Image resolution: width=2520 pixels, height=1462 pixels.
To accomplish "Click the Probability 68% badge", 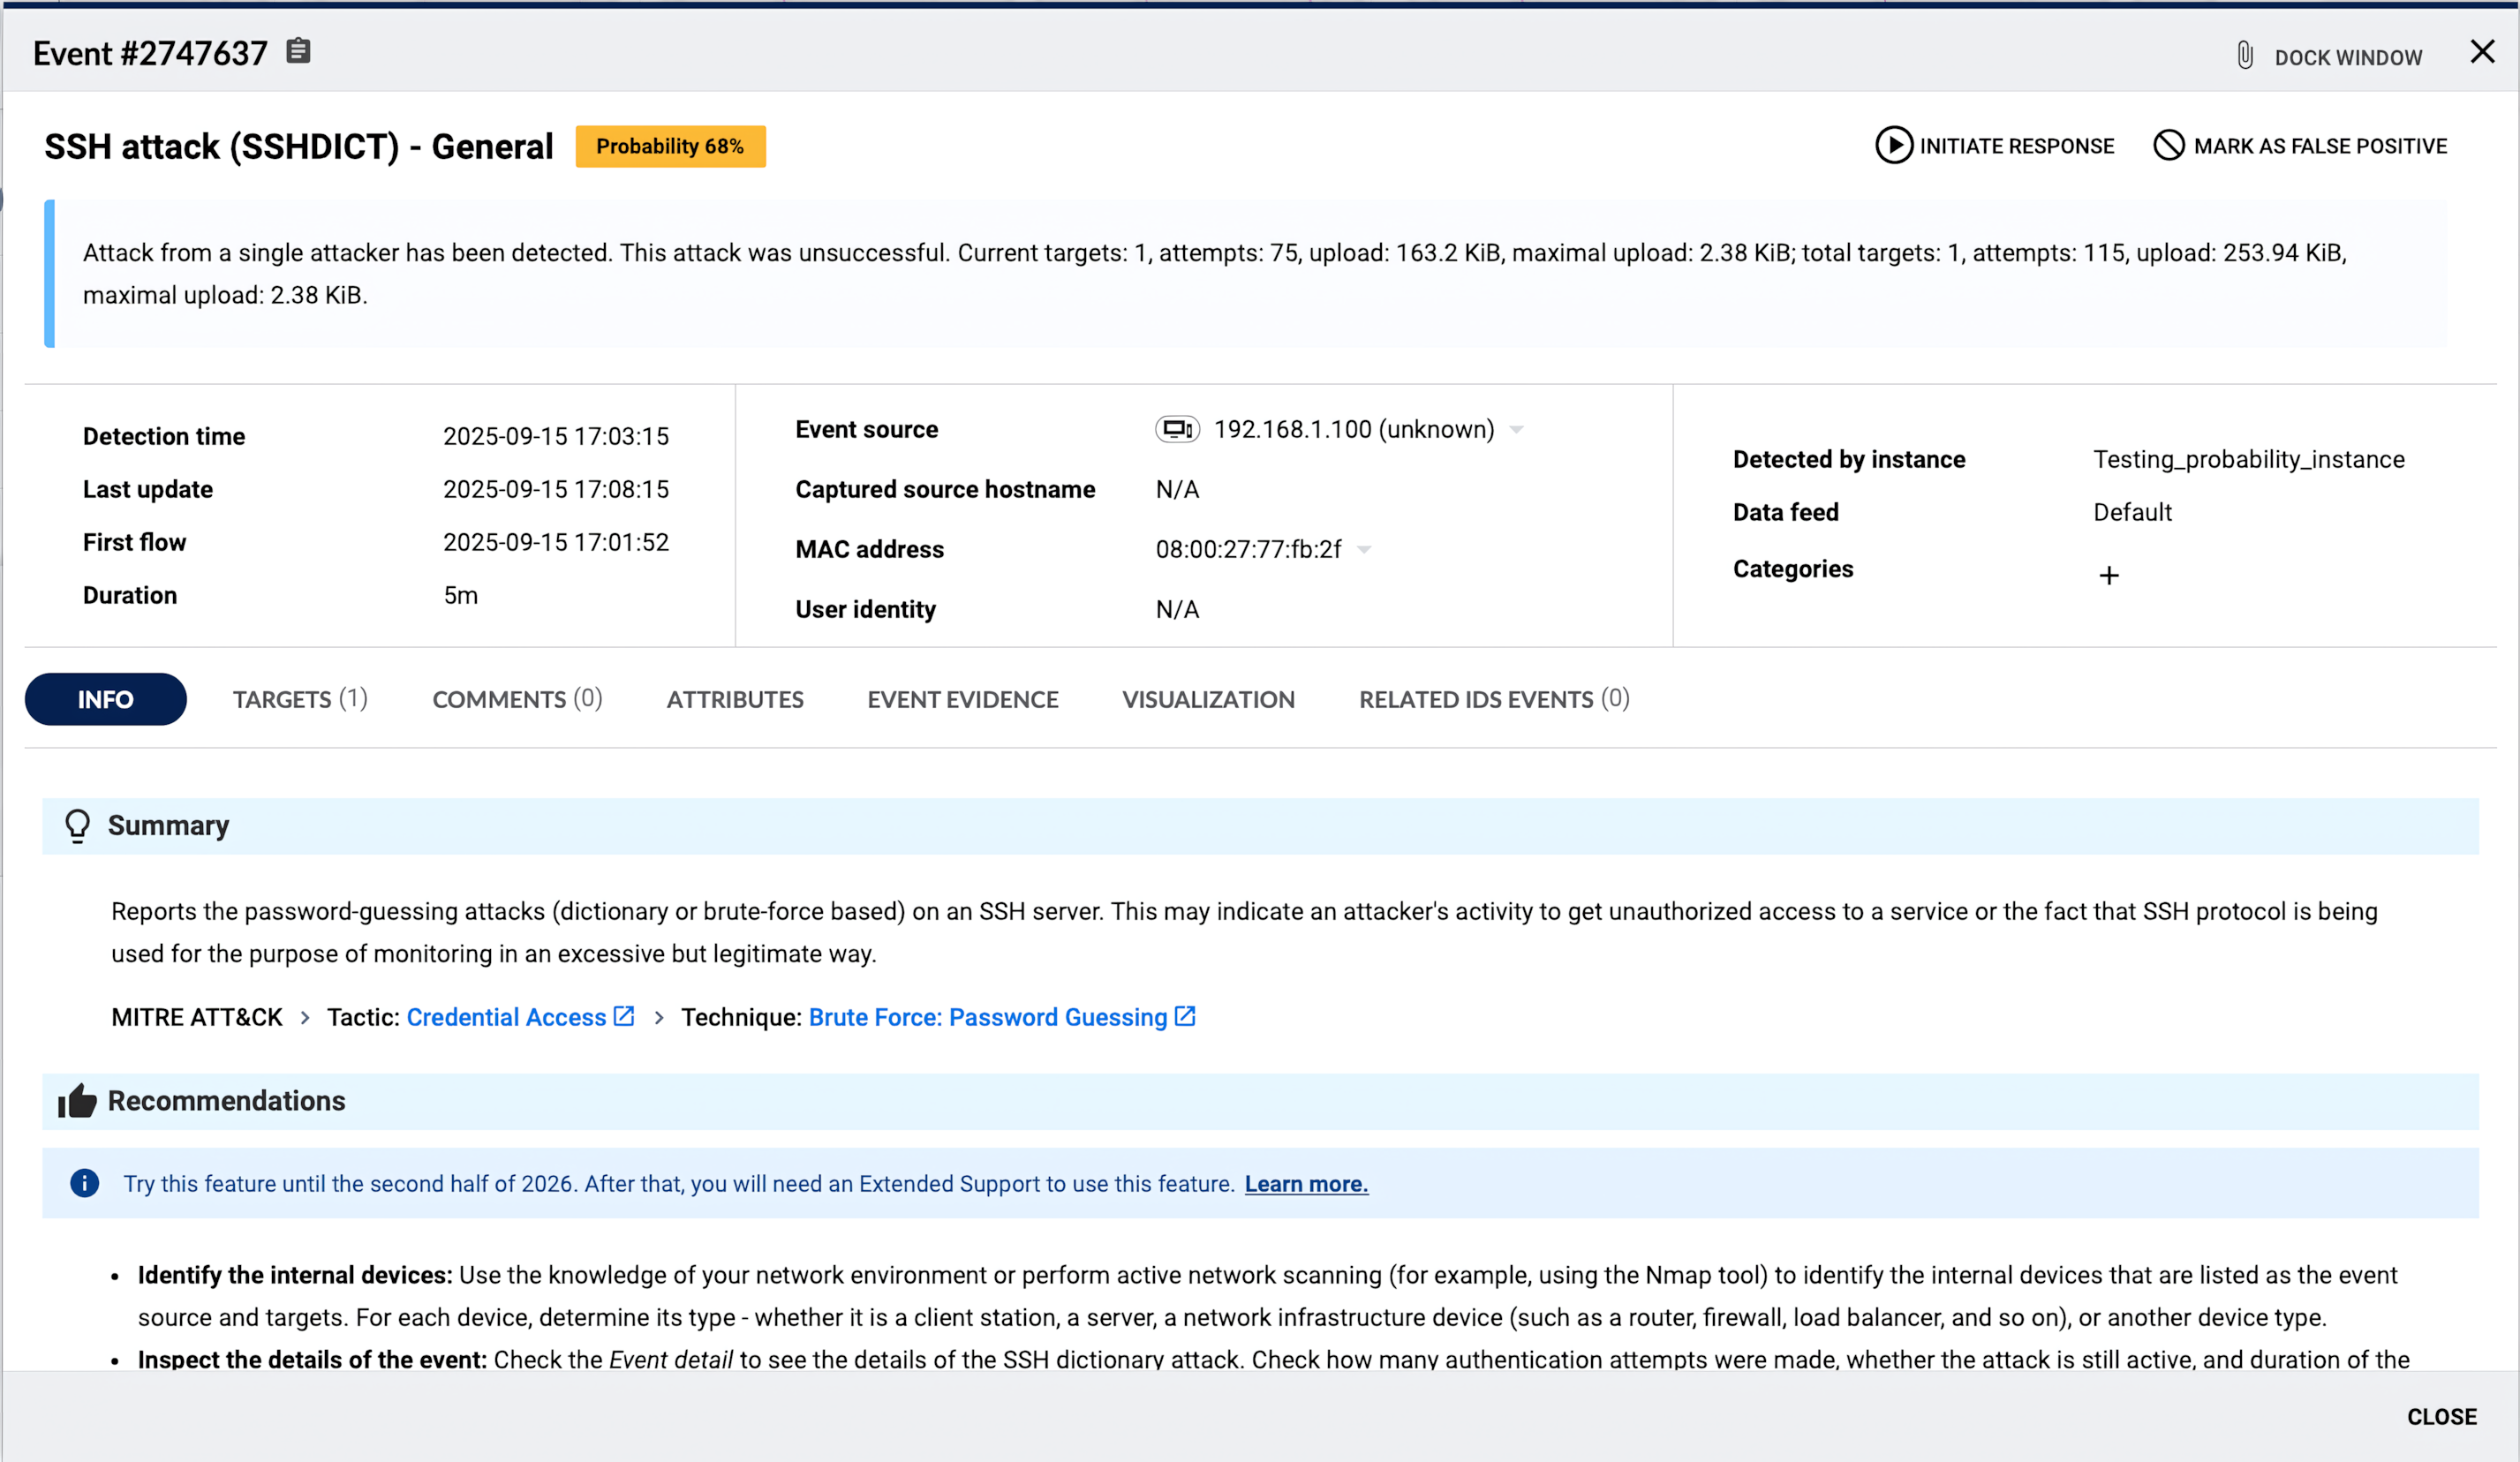I will [670, 146].
